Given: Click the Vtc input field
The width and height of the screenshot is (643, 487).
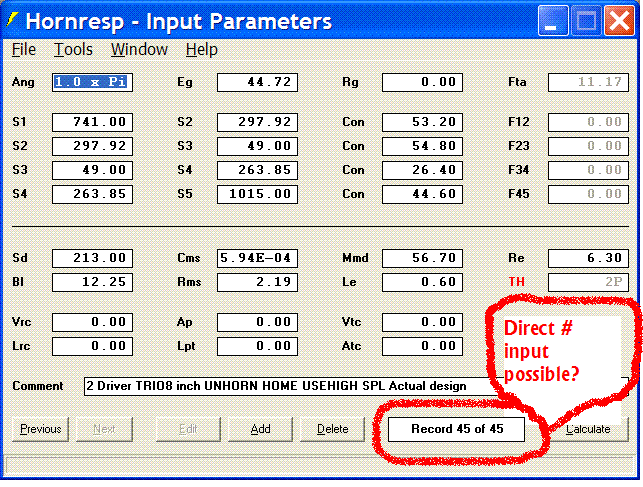Looking at the screenshot, I should tap(422, 322).
